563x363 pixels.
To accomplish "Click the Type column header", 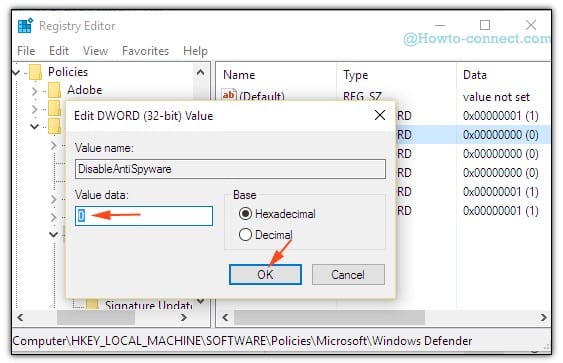I will [x=355, y=75].
